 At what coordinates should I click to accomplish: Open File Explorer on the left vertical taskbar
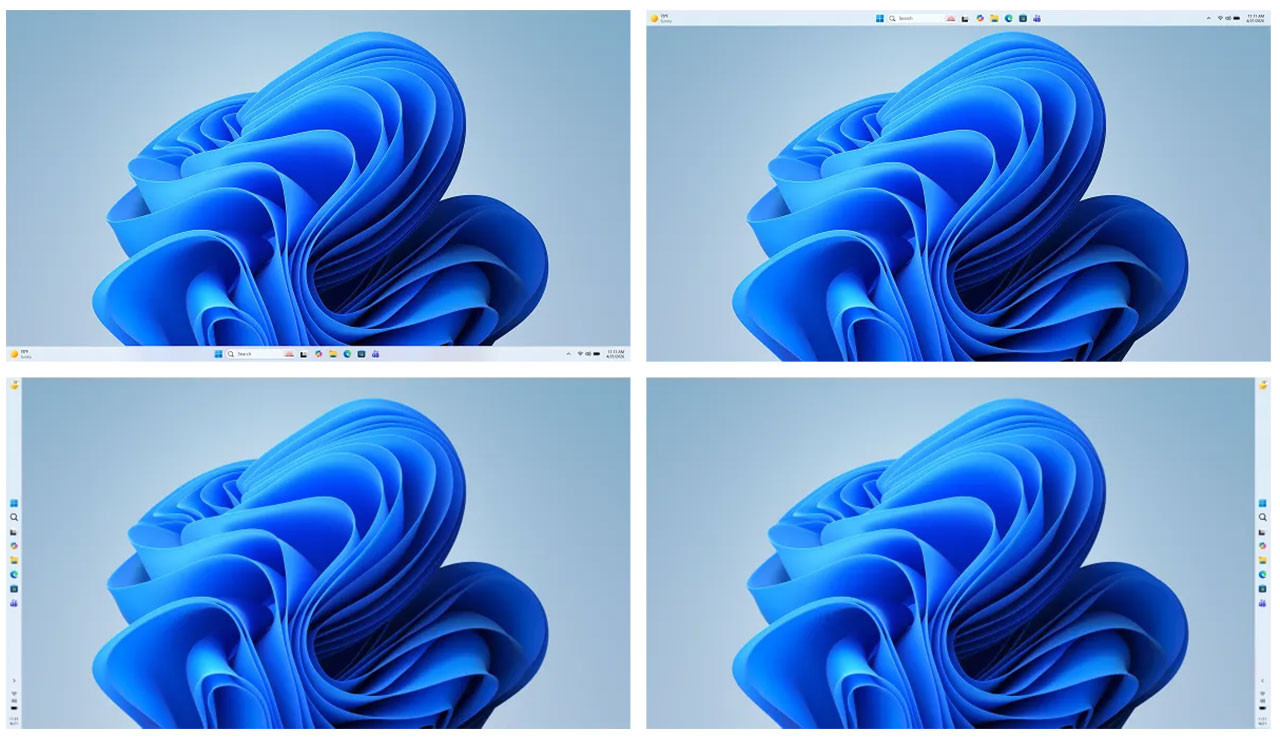click(x=14, y=560)
